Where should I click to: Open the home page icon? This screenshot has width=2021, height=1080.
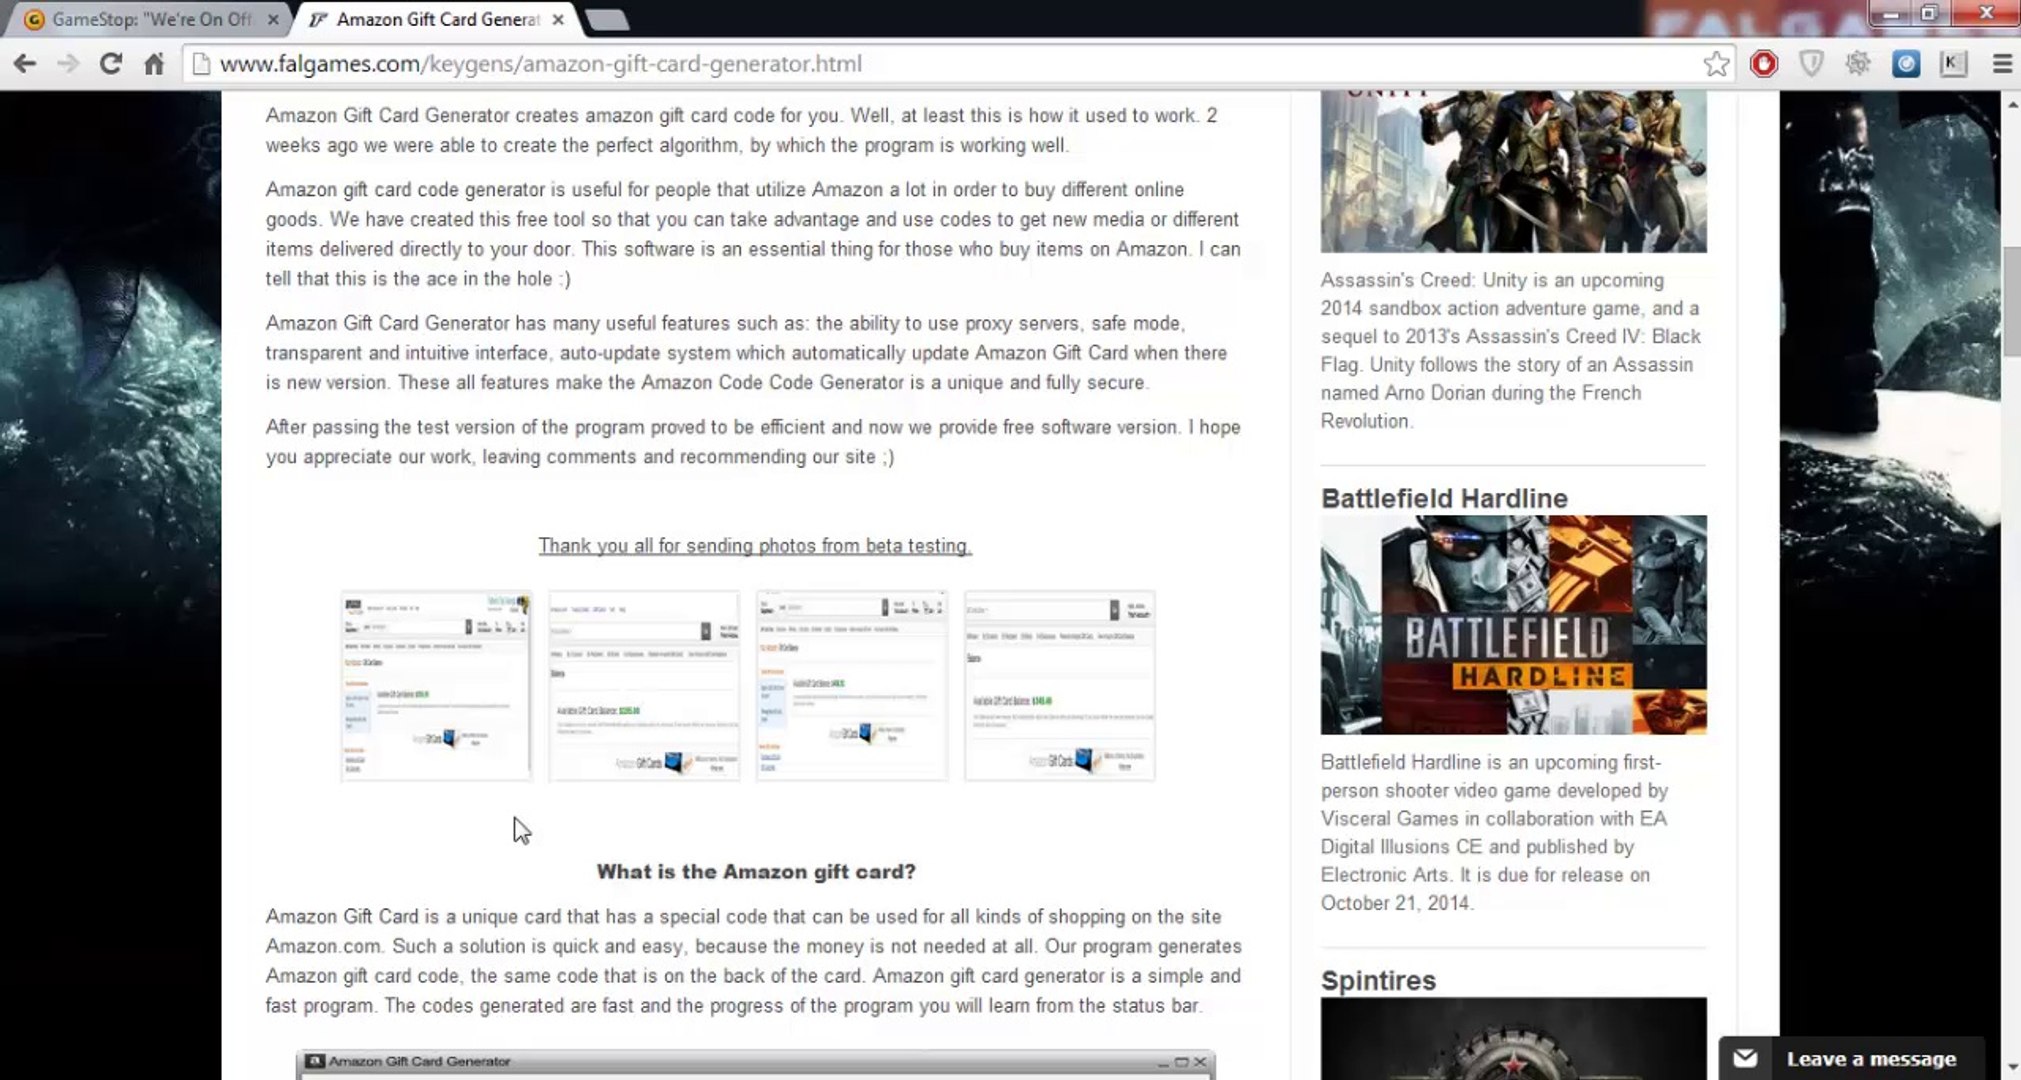coord(153,64)
